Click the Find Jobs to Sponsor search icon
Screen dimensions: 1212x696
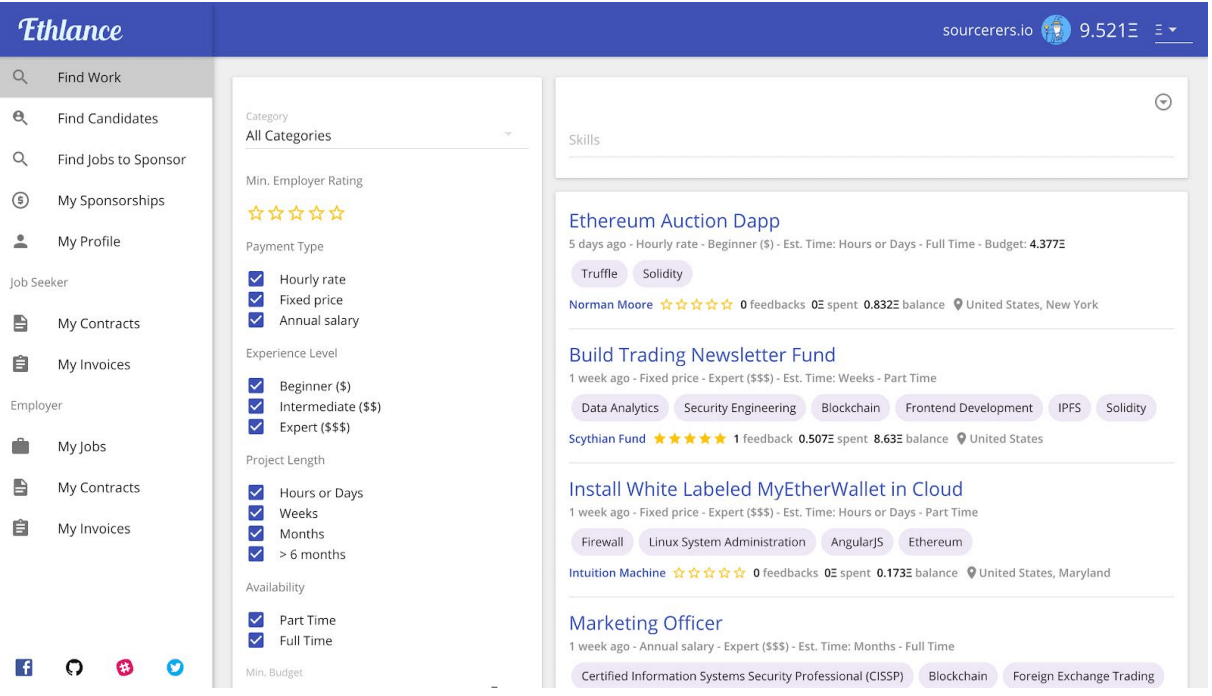[x=20, y=159]
